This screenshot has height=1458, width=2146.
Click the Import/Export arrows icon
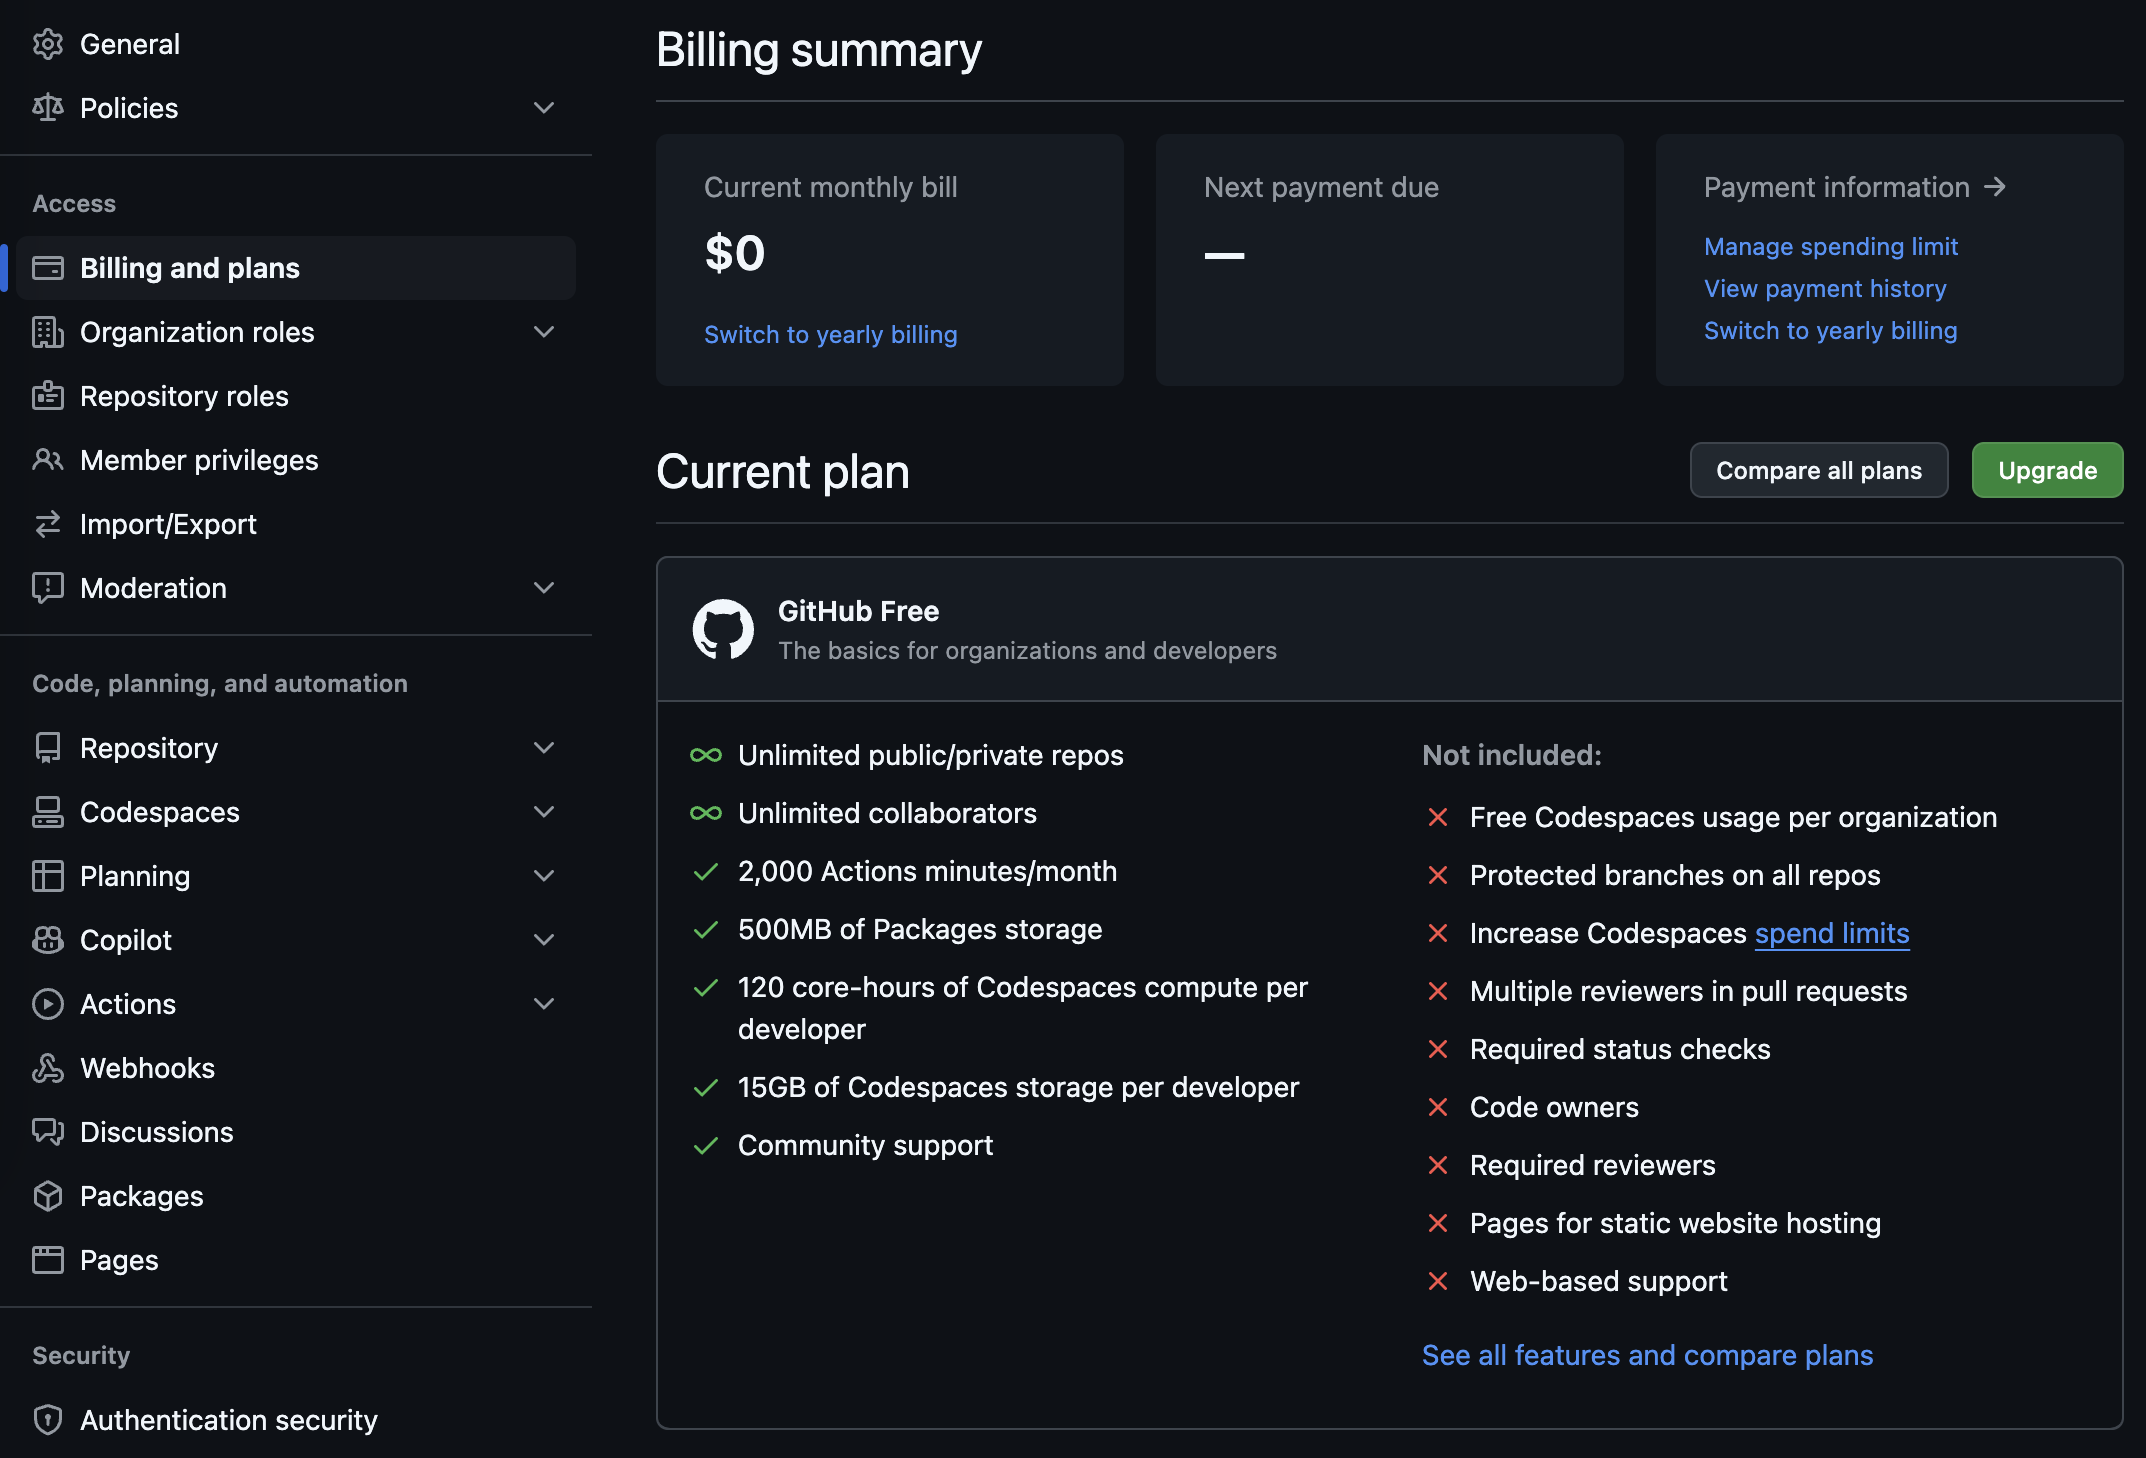tap(47, 524)
